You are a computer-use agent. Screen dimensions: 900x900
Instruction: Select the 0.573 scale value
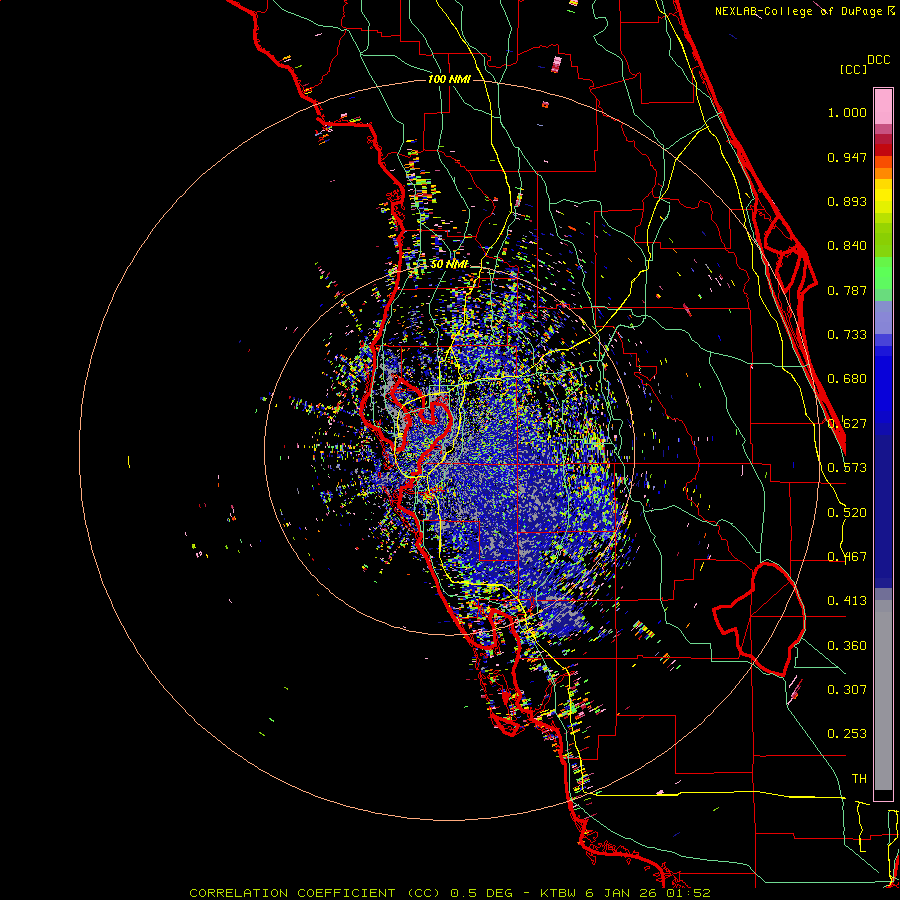[847, 468]
